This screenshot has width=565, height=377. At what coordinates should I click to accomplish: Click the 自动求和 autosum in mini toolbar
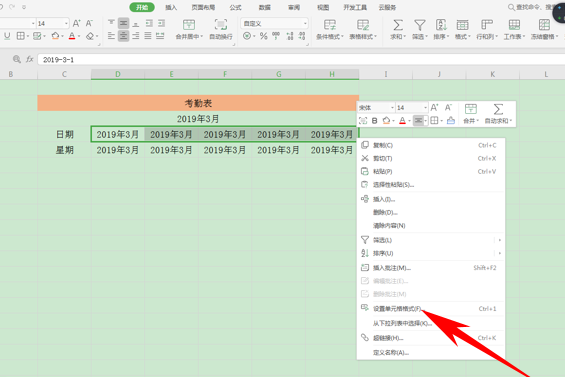coord(498,114)
